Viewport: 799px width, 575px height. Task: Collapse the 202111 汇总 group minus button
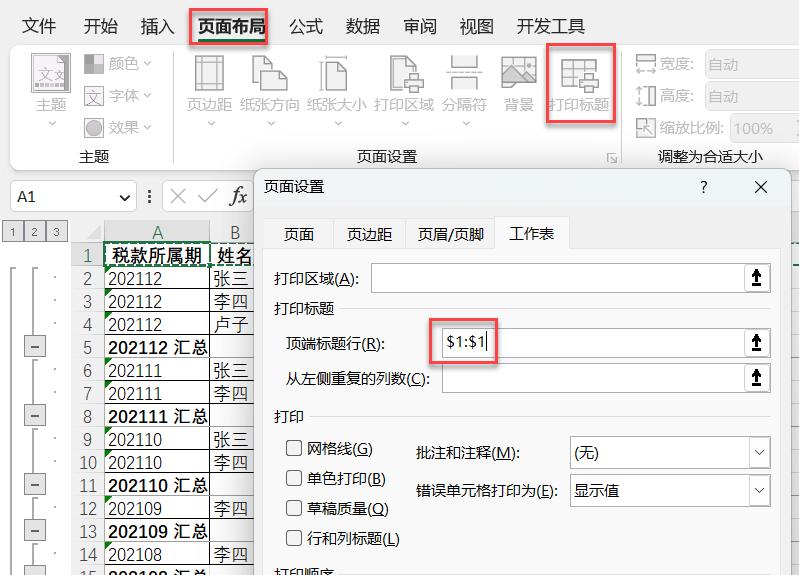coord(35,415)
